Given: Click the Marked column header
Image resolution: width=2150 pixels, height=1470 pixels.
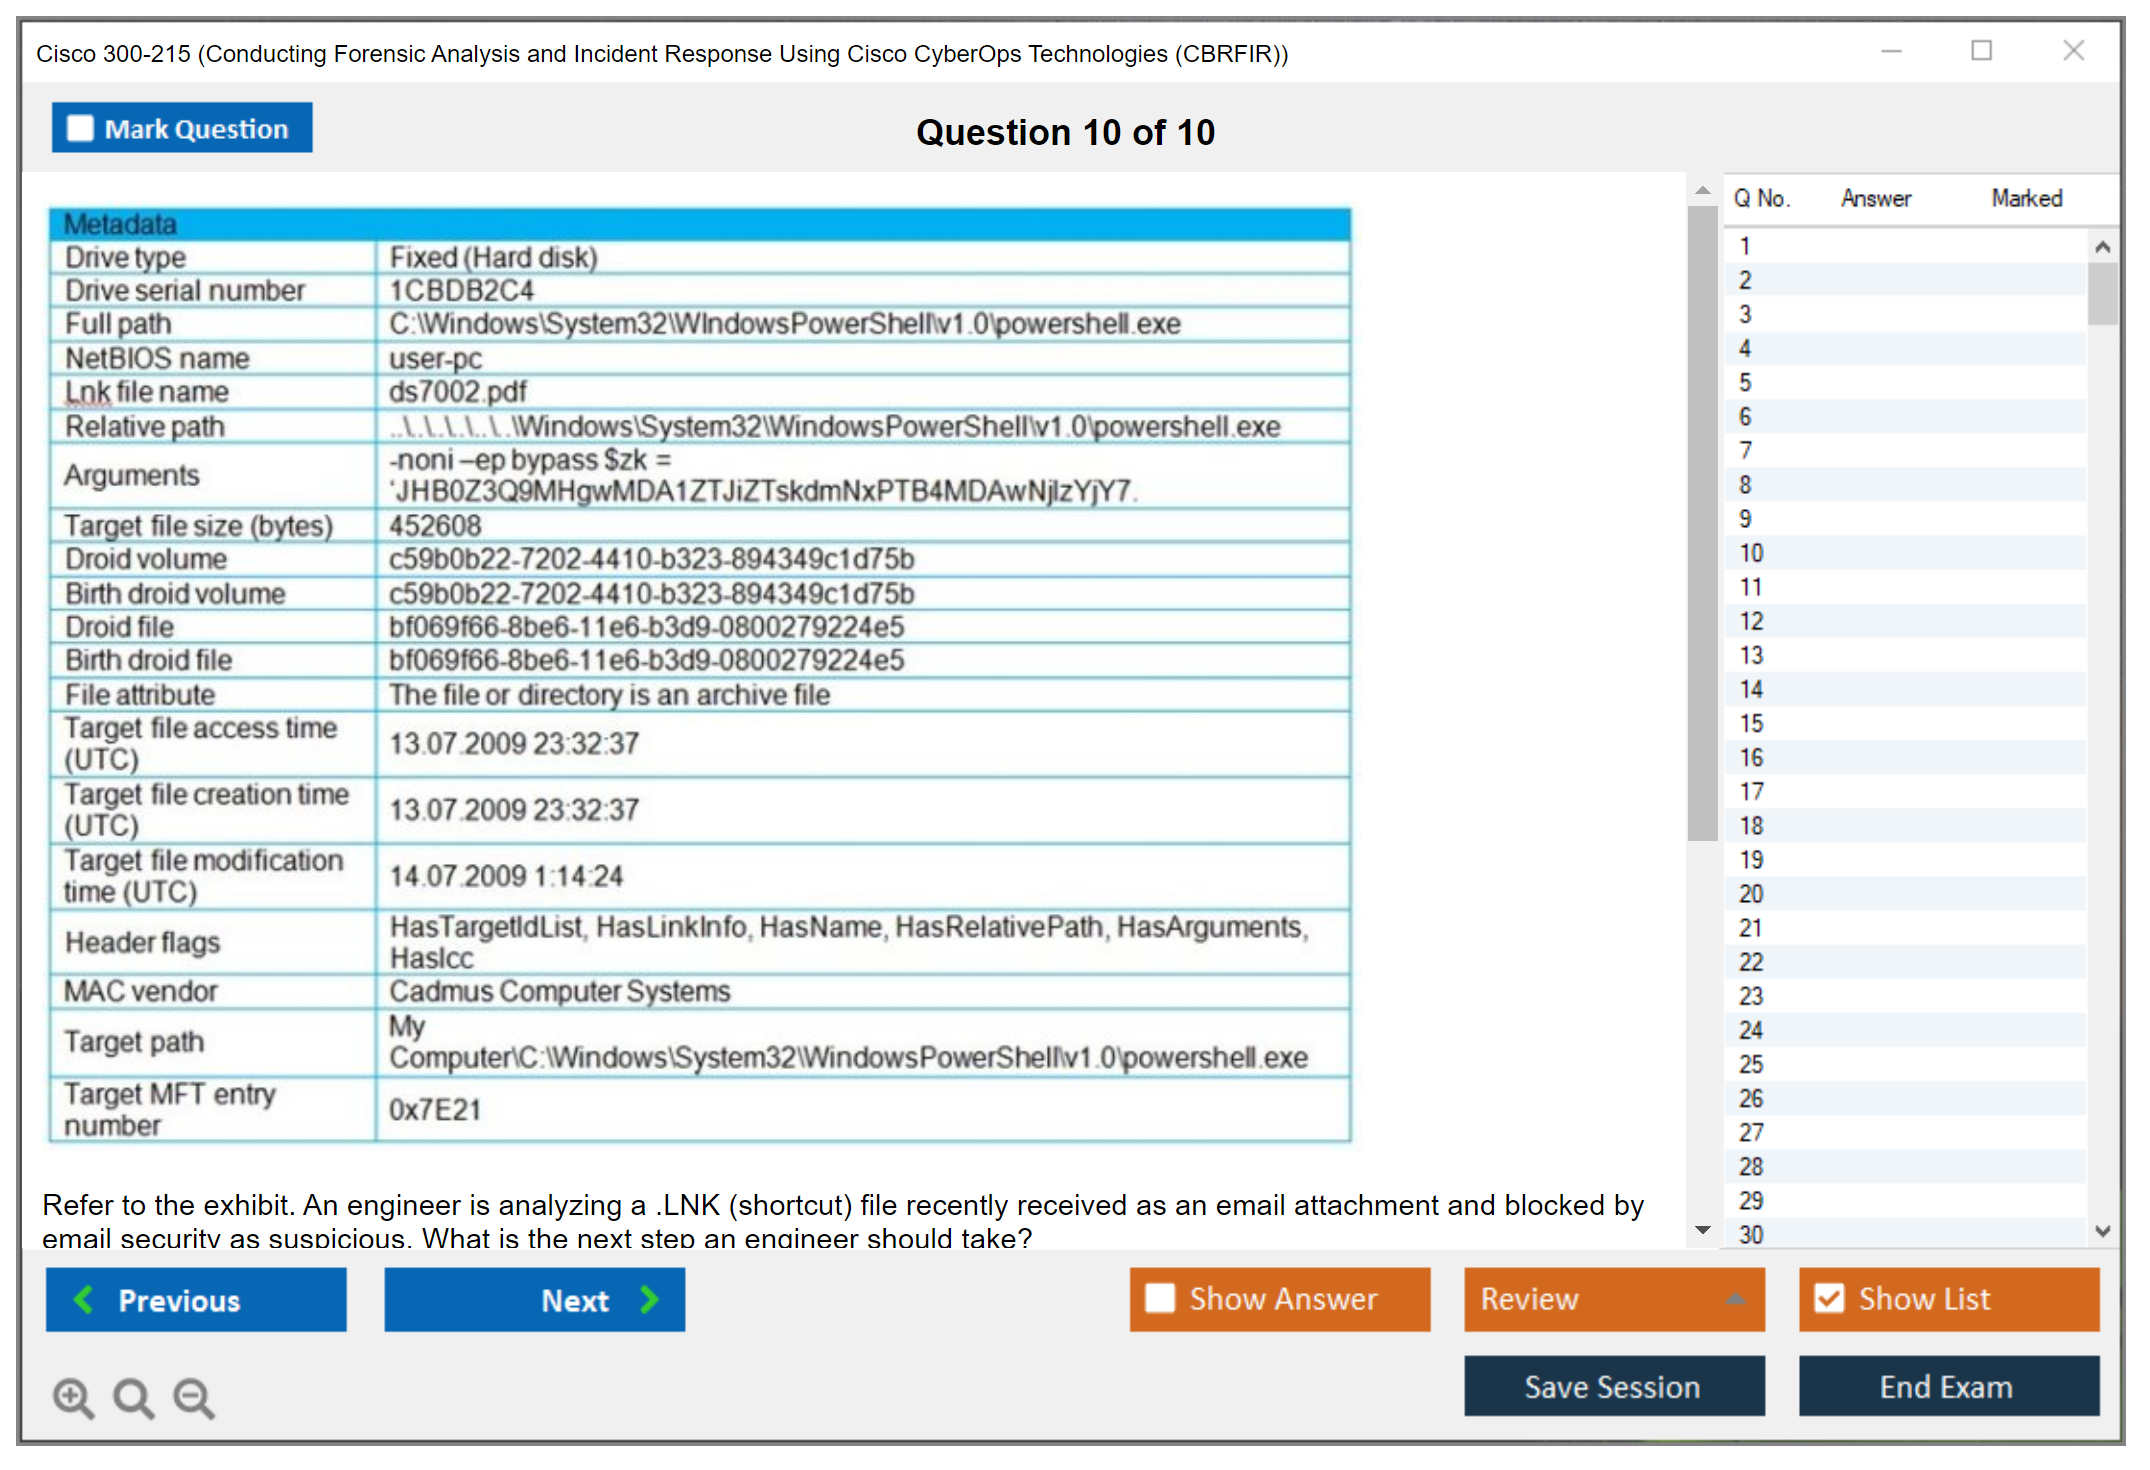Looking at the screenshot, I should (2026, 198).
